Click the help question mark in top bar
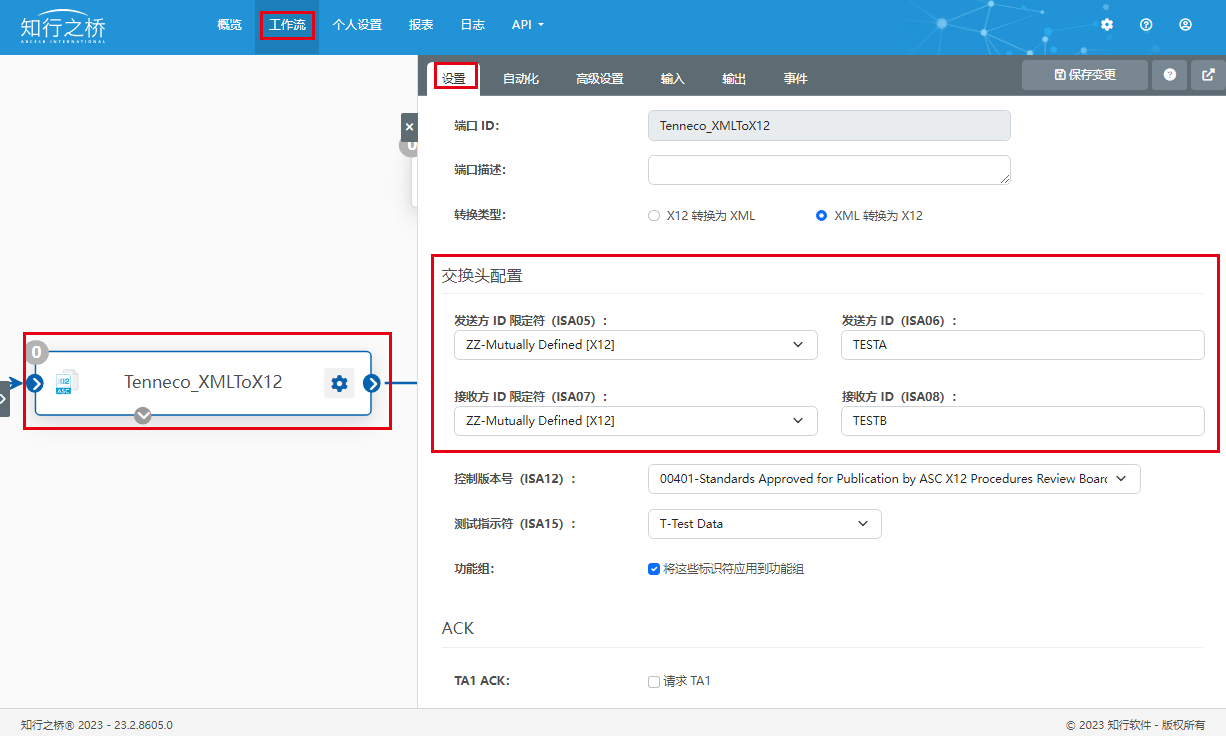The width and height of the screenshot is (1226, 736). click(1146, 25)
